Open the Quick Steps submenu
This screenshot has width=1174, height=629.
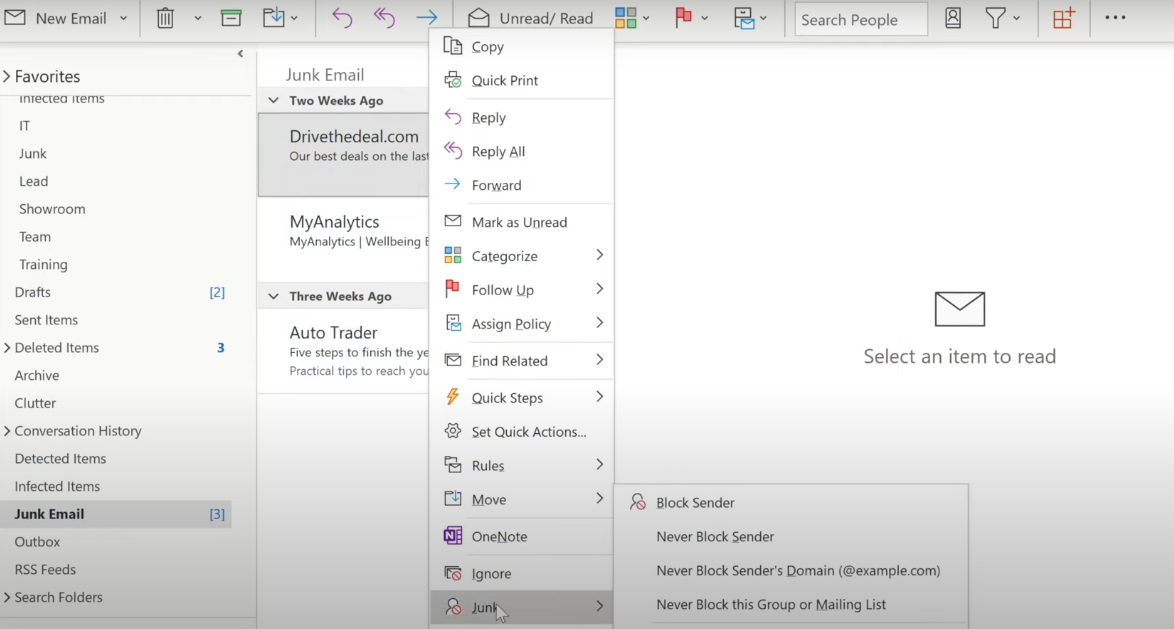pos(522,398)
